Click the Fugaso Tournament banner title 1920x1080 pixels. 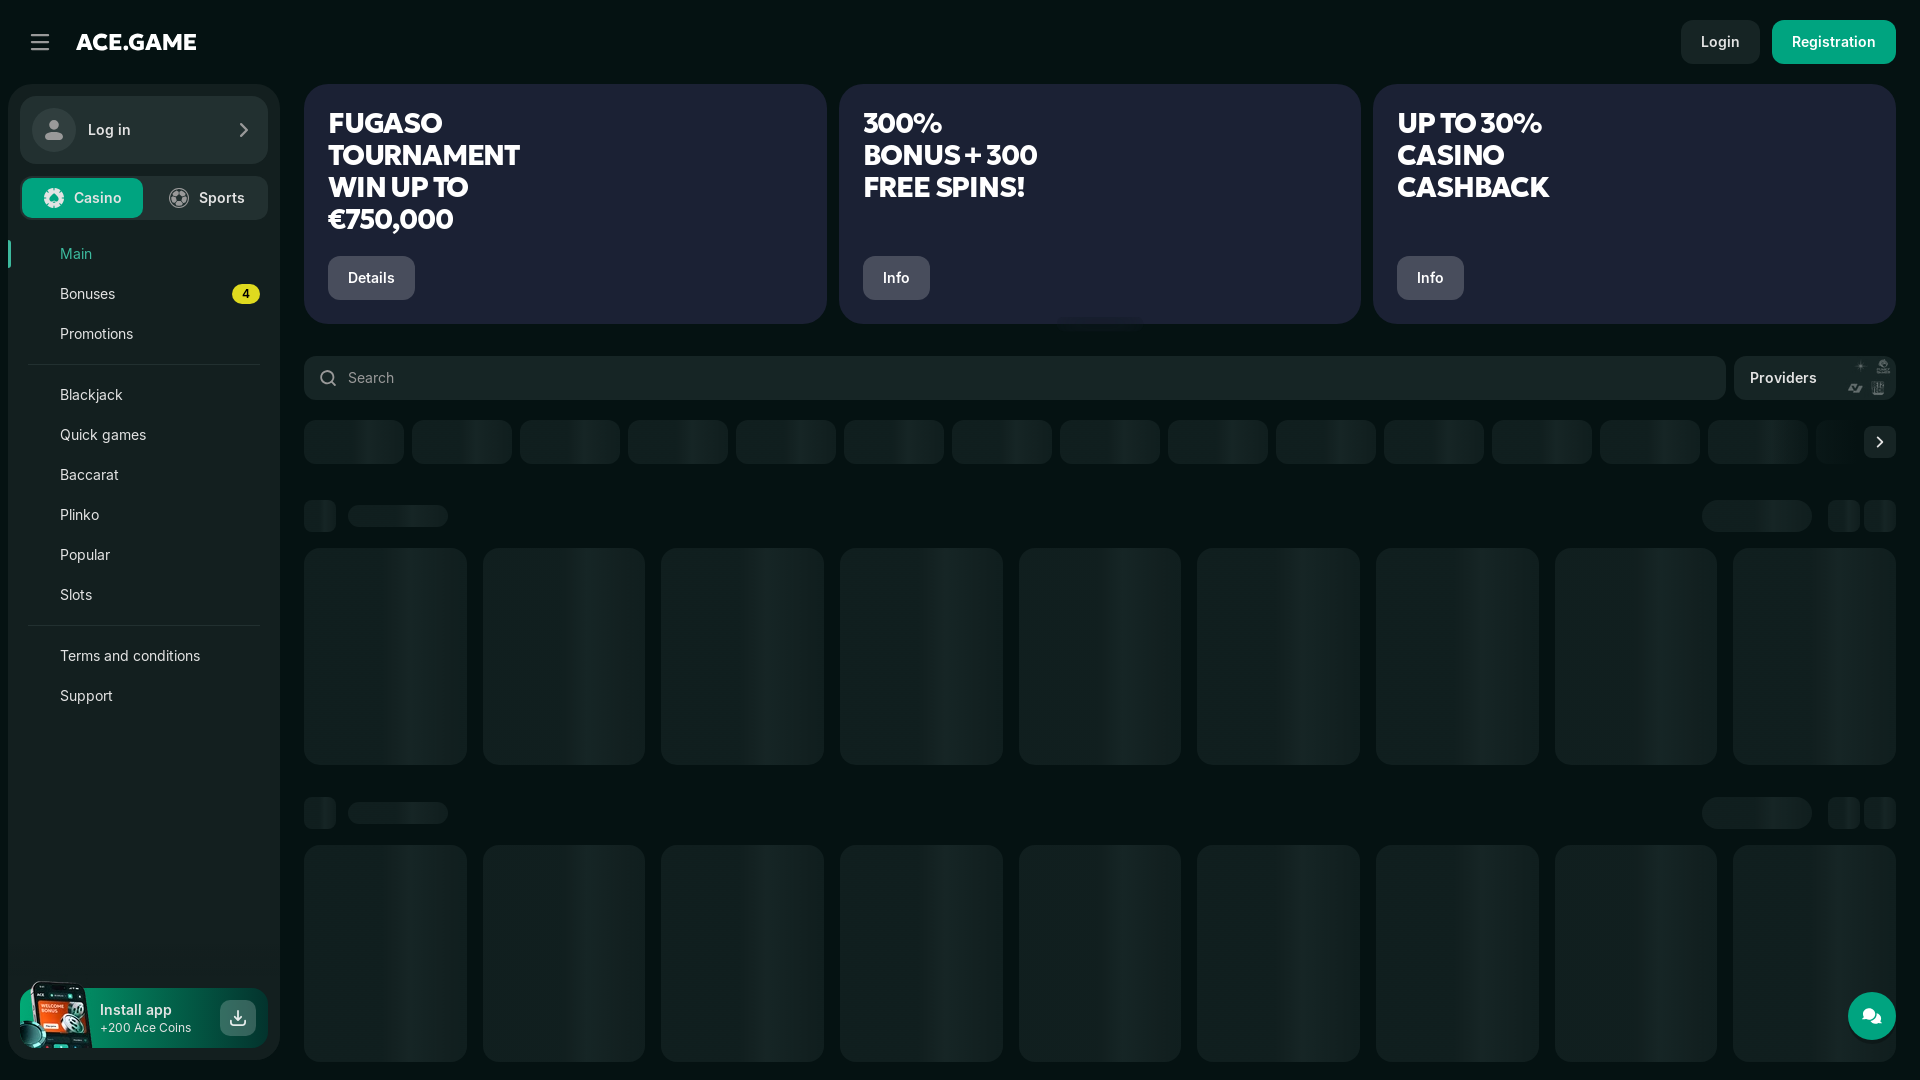(x=424, y=171)
